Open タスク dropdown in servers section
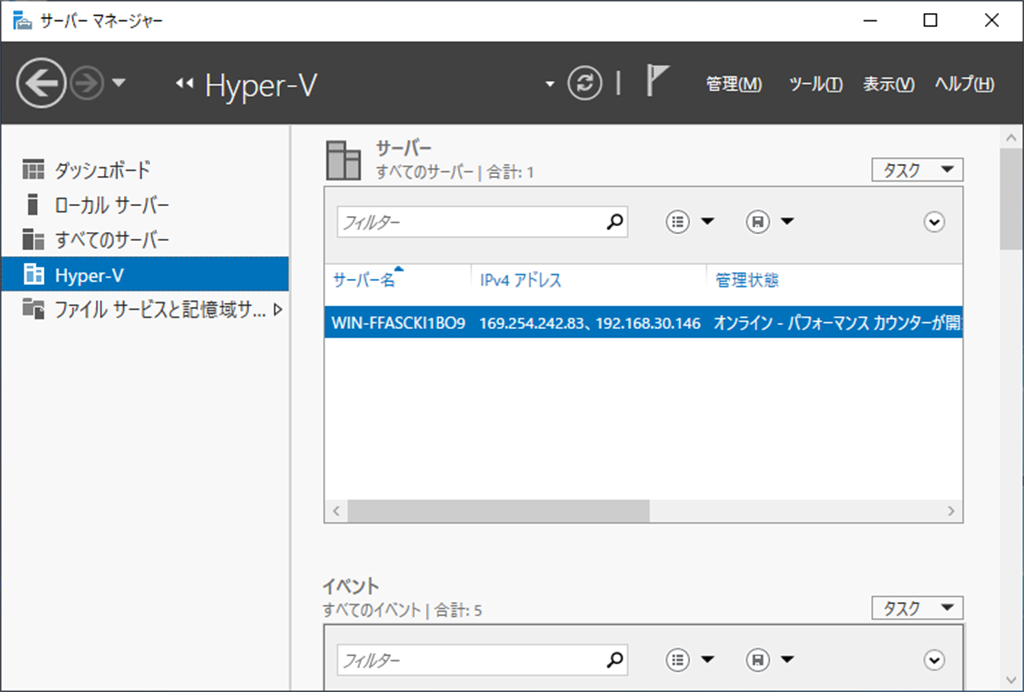This screenshot has height=692, width=1024. [x=917, y=170]
